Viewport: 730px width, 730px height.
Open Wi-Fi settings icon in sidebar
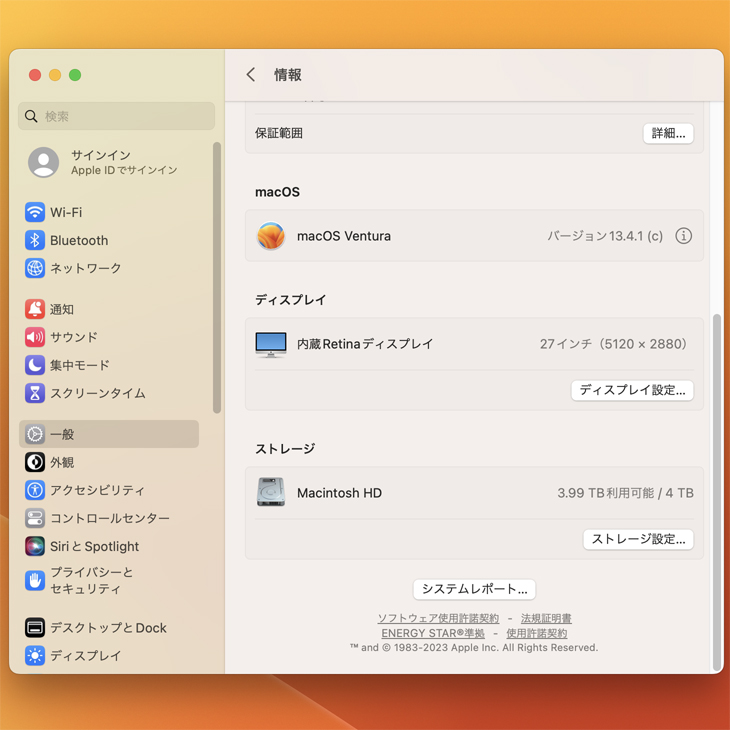pos(35,212)
